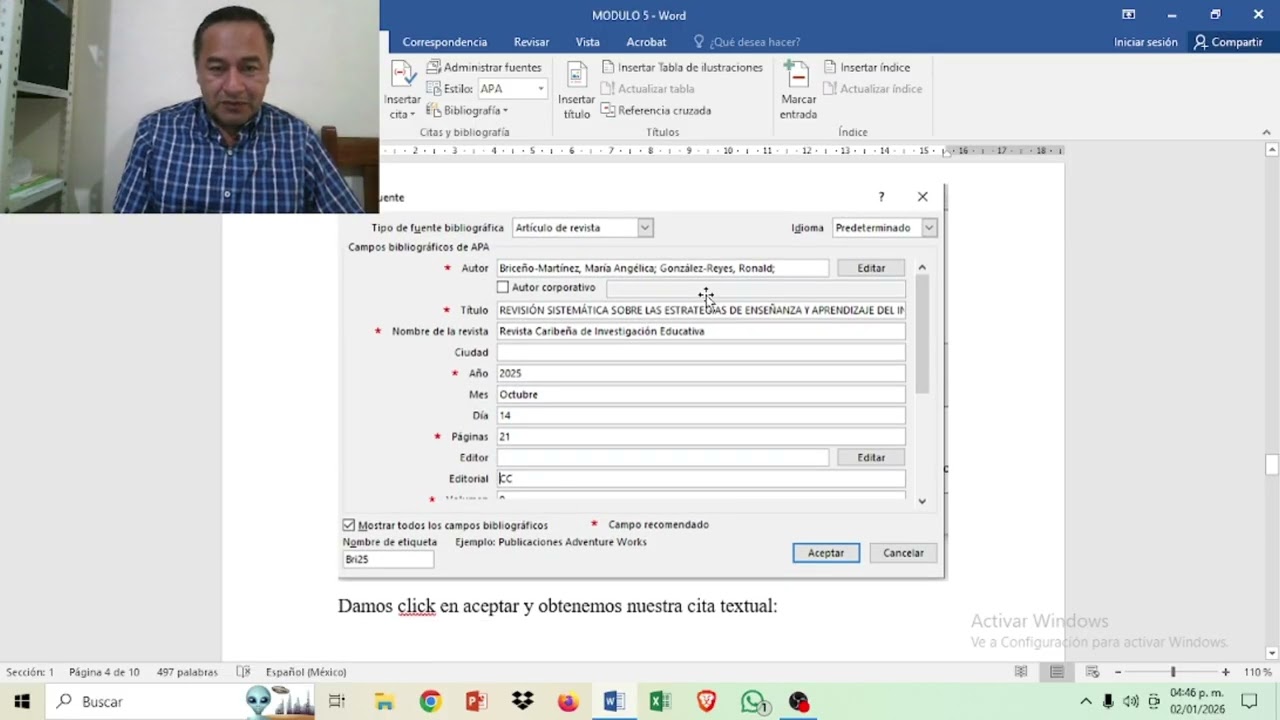Open WhatsApp from the taskbar
This screenshot has height=720, width=1280.
pos(753,701)
